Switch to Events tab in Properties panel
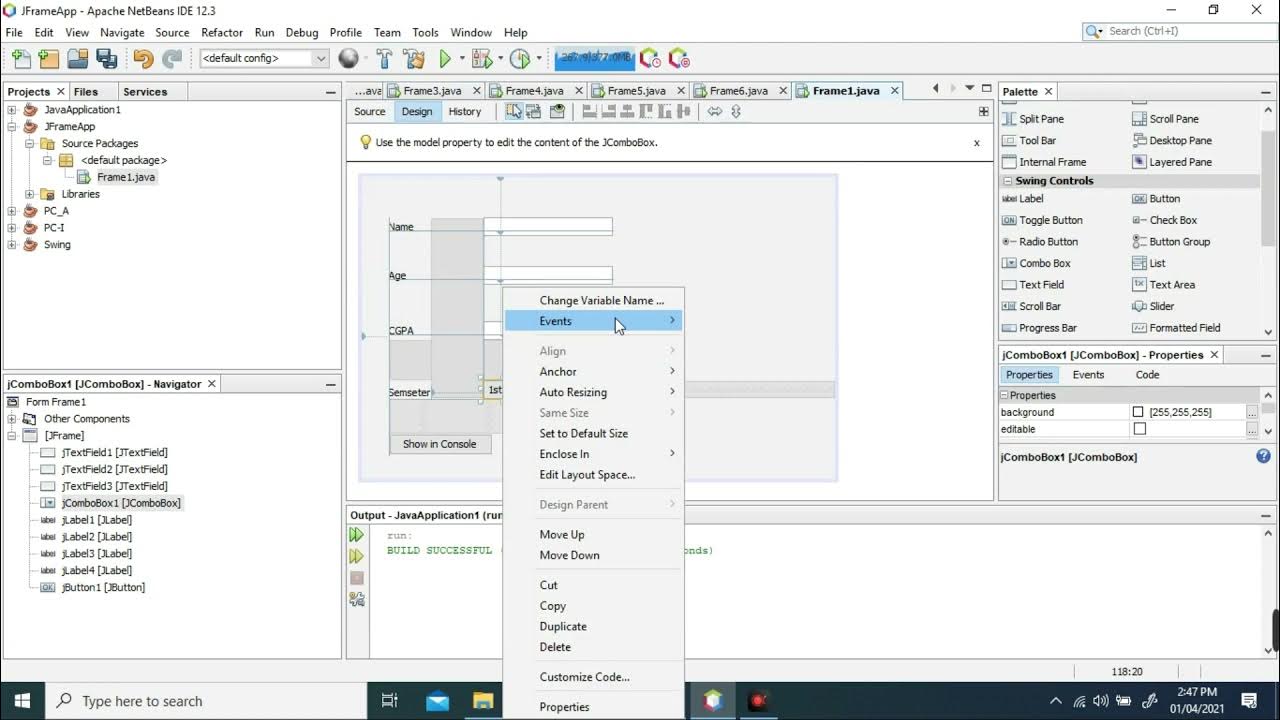 click(x=1088, y=375)
